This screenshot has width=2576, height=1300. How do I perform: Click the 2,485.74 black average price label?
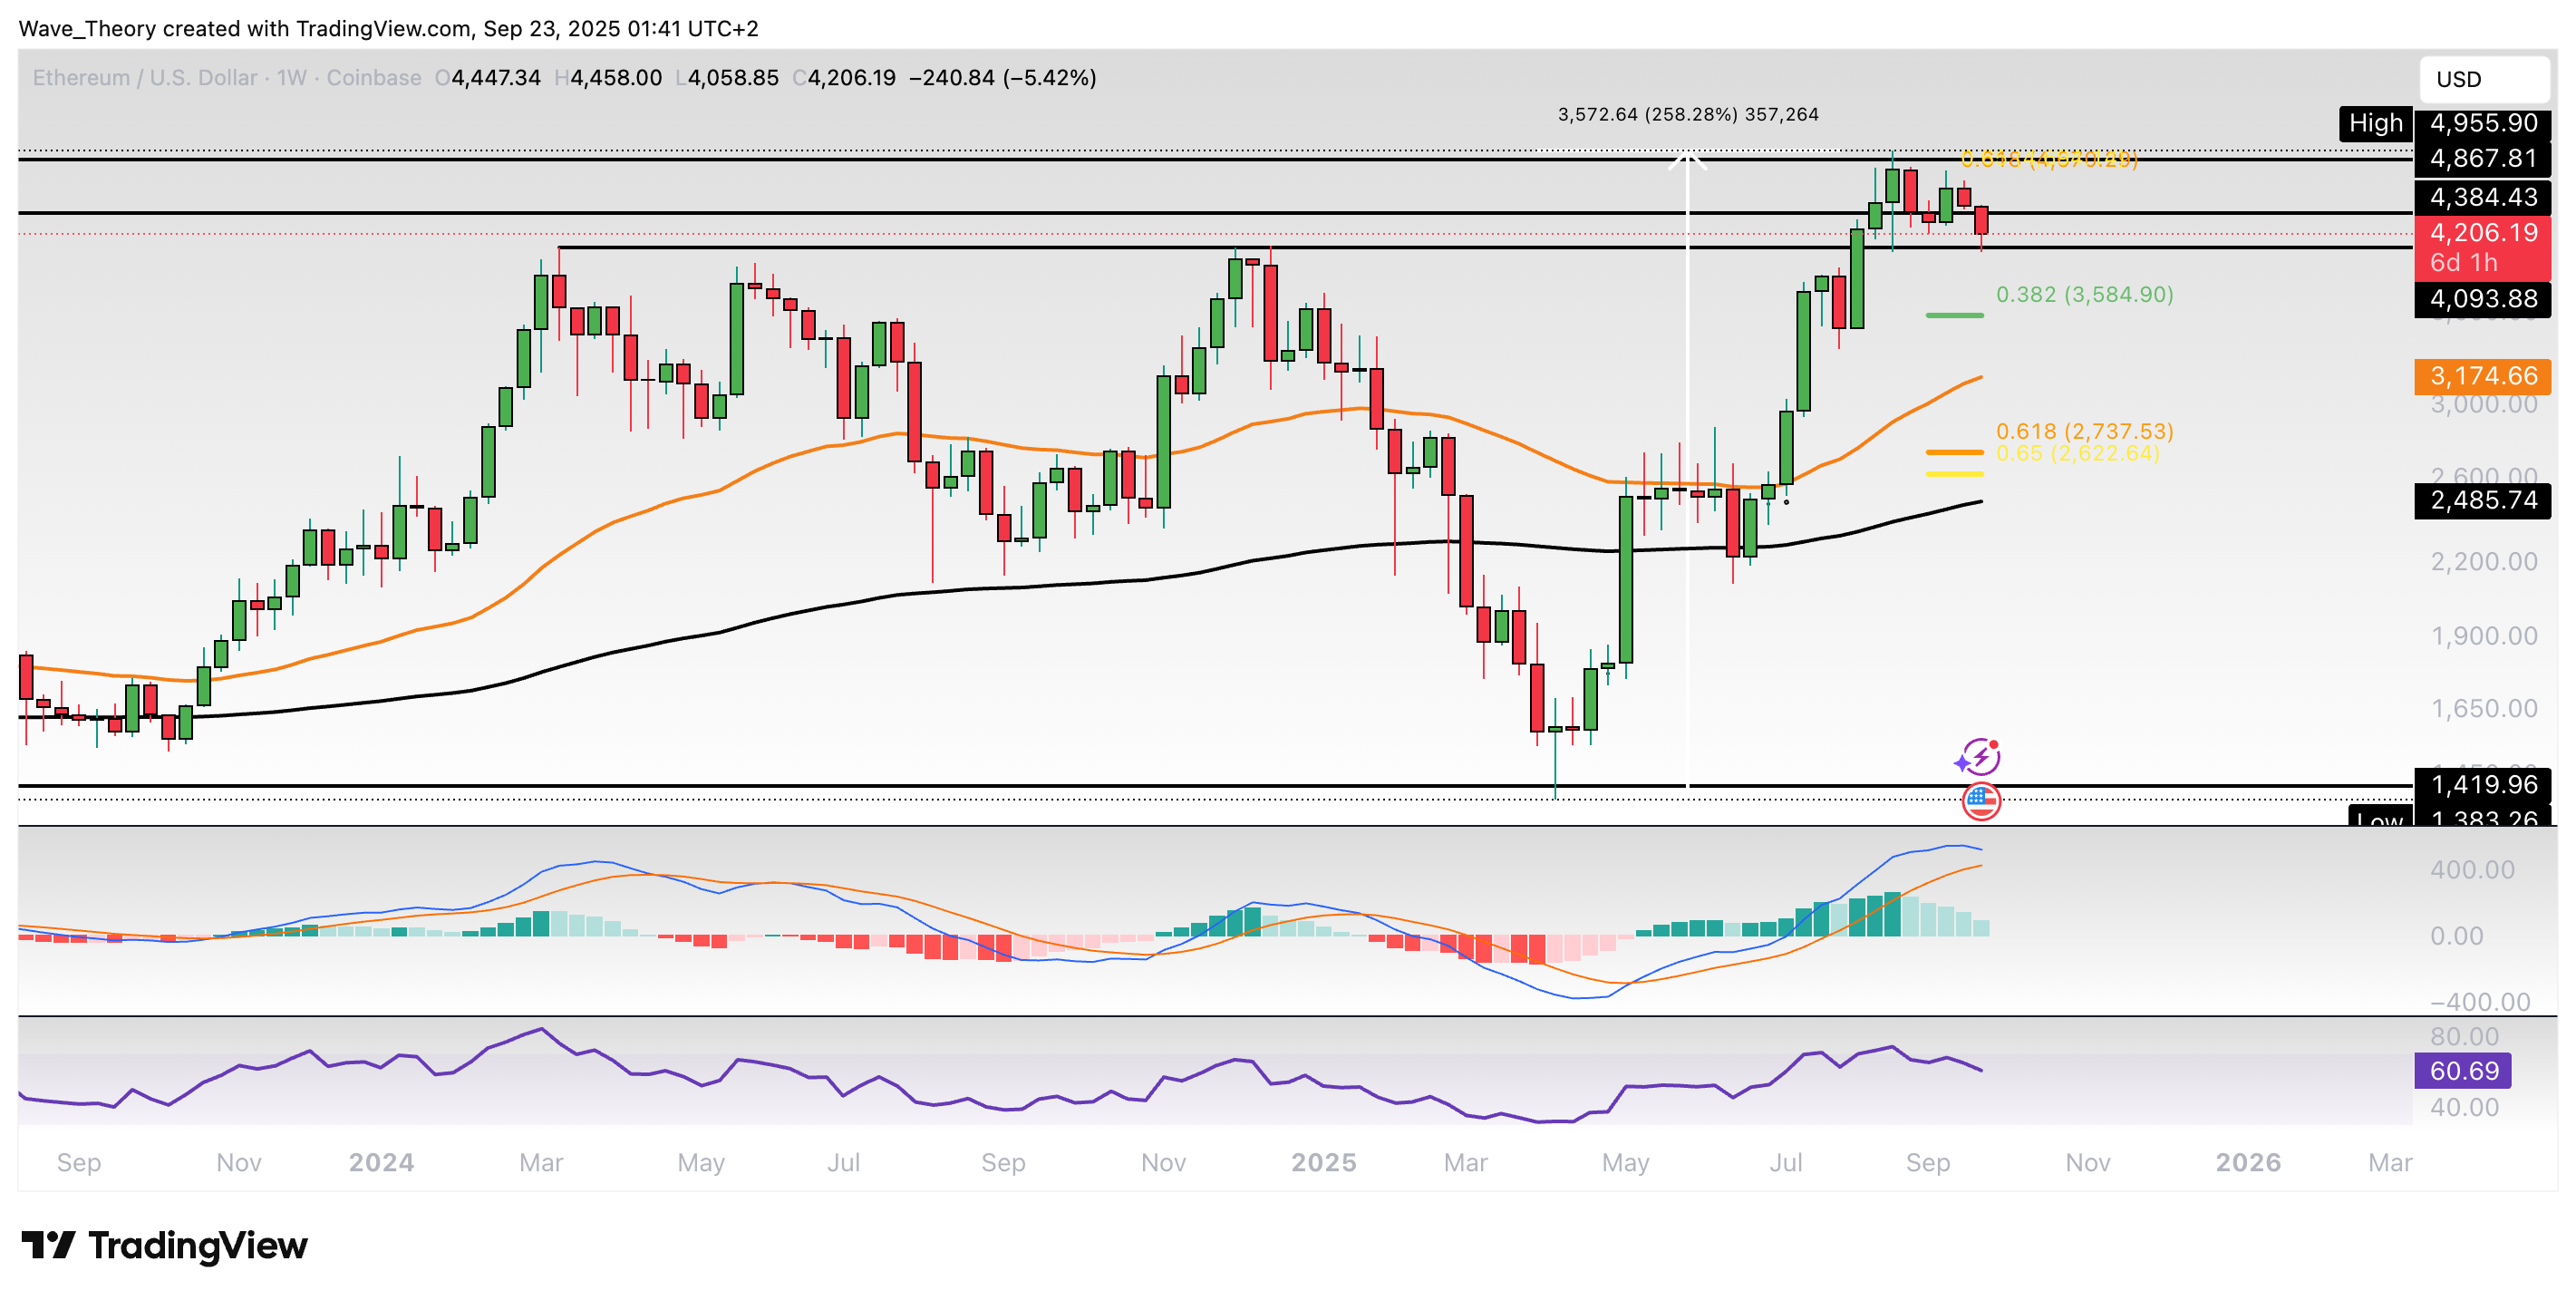pos(2482,500)
